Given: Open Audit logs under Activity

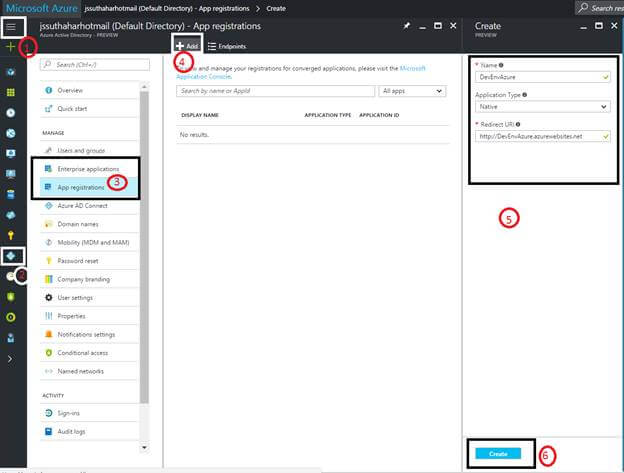Looking at the screenshot, I should click(89, 431).
